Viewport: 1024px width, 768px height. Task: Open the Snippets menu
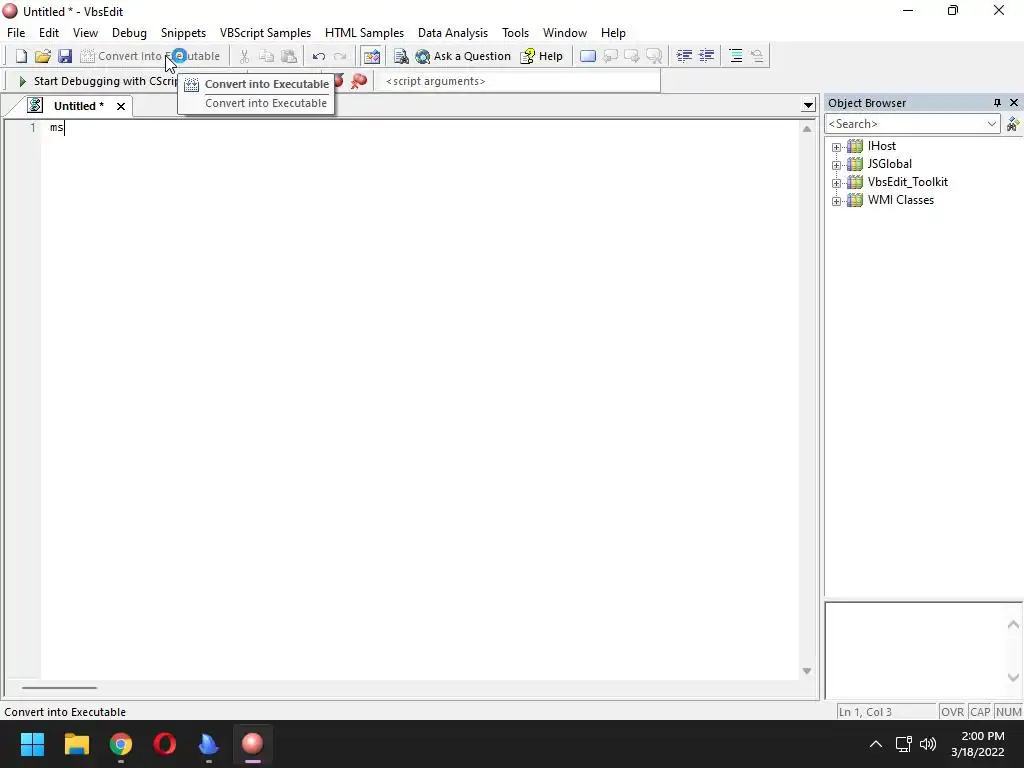pyautogui.click(x=184, y=33)
